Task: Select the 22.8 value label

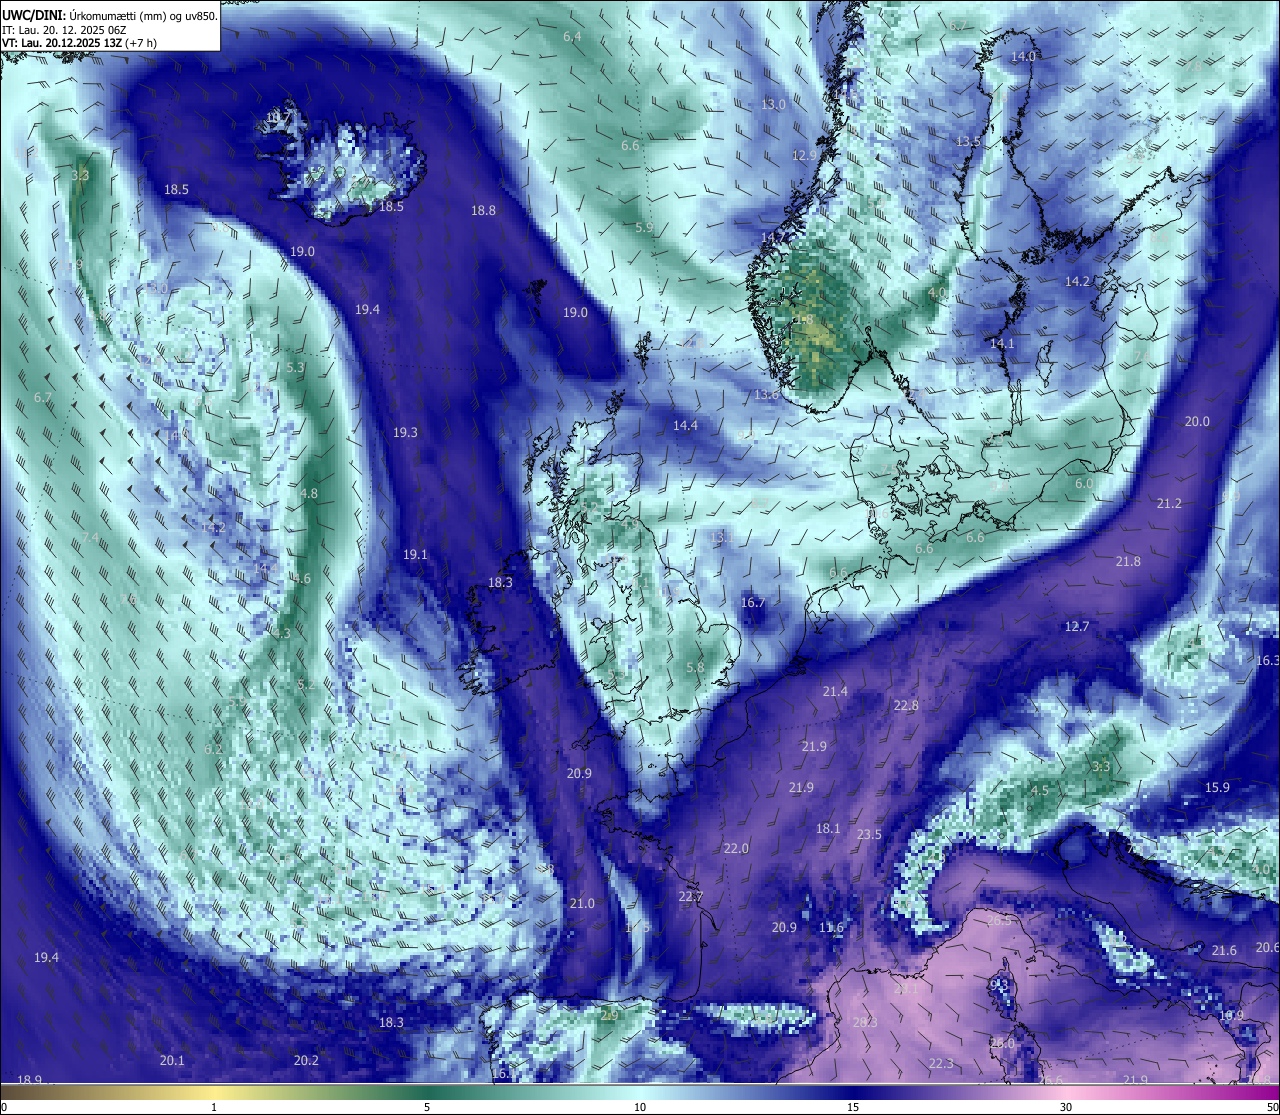Action: [x=906, y=706]
